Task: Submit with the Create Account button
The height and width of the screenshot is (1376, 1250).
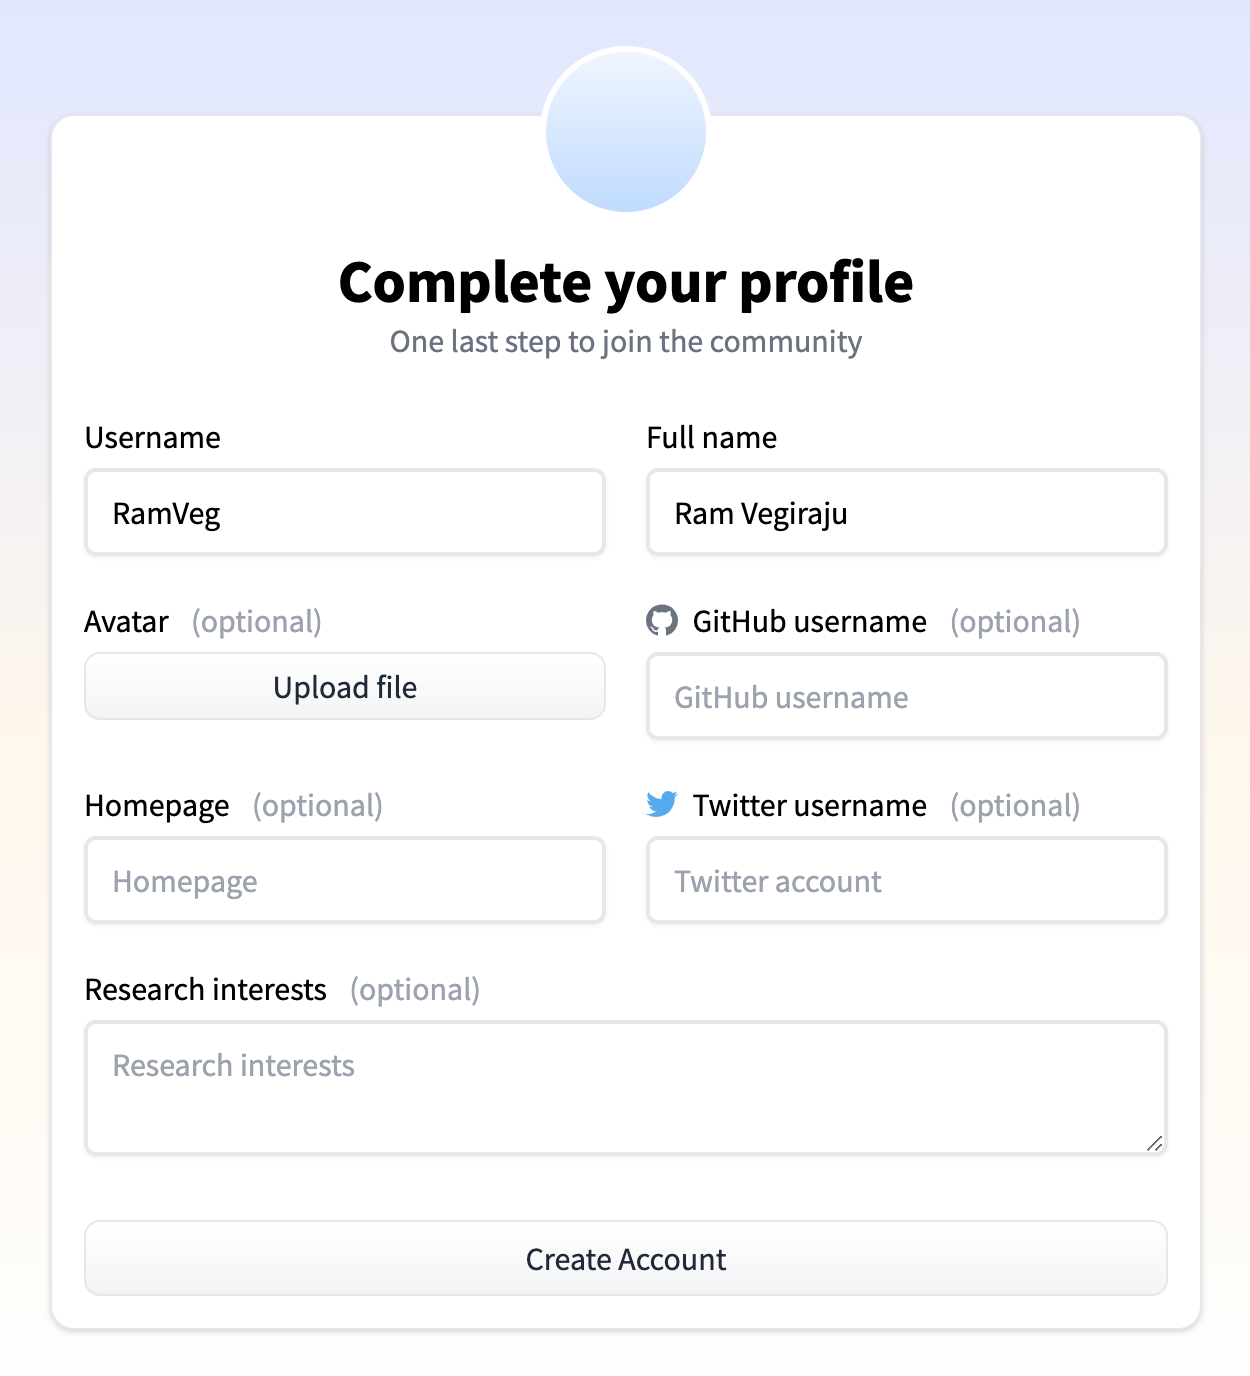Action: pyautogui.click(x=626, y=1259)
